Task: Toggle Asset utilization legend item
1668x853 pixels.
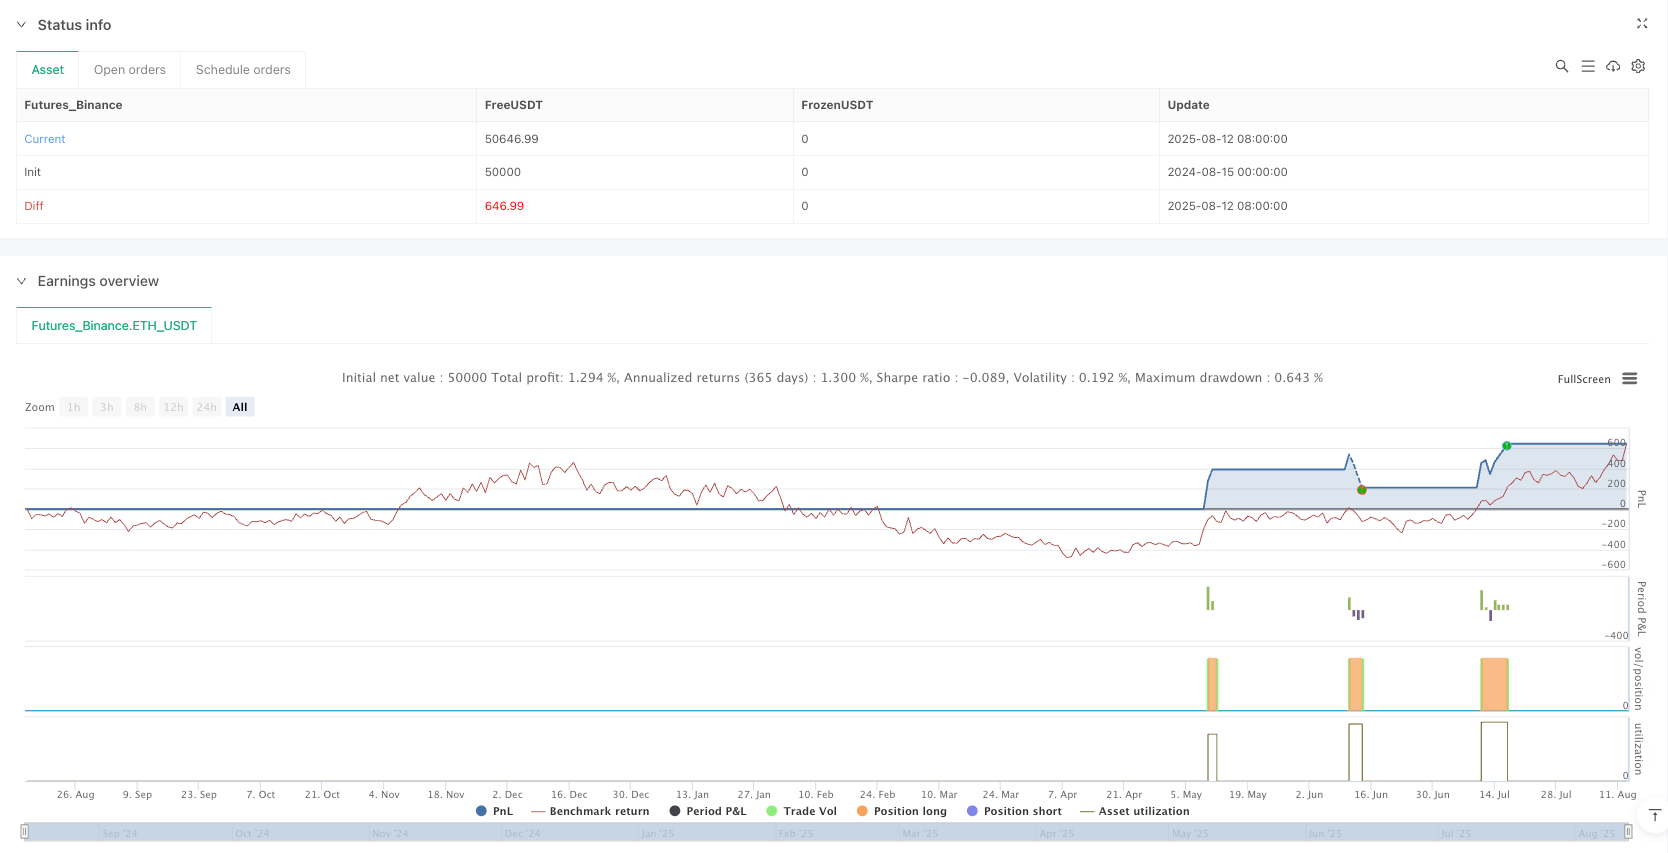Action: coord(1135,811)
